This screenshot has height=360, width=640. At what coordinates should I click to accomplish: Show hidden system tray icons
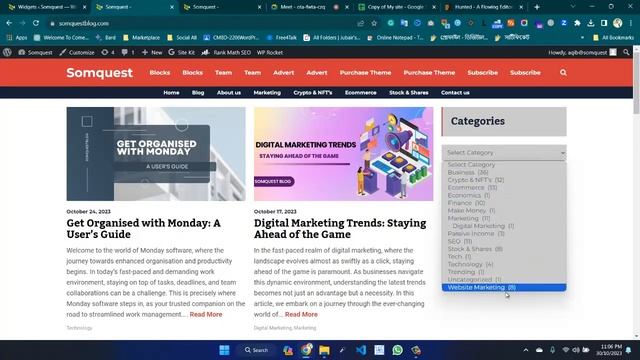(526, 350)
